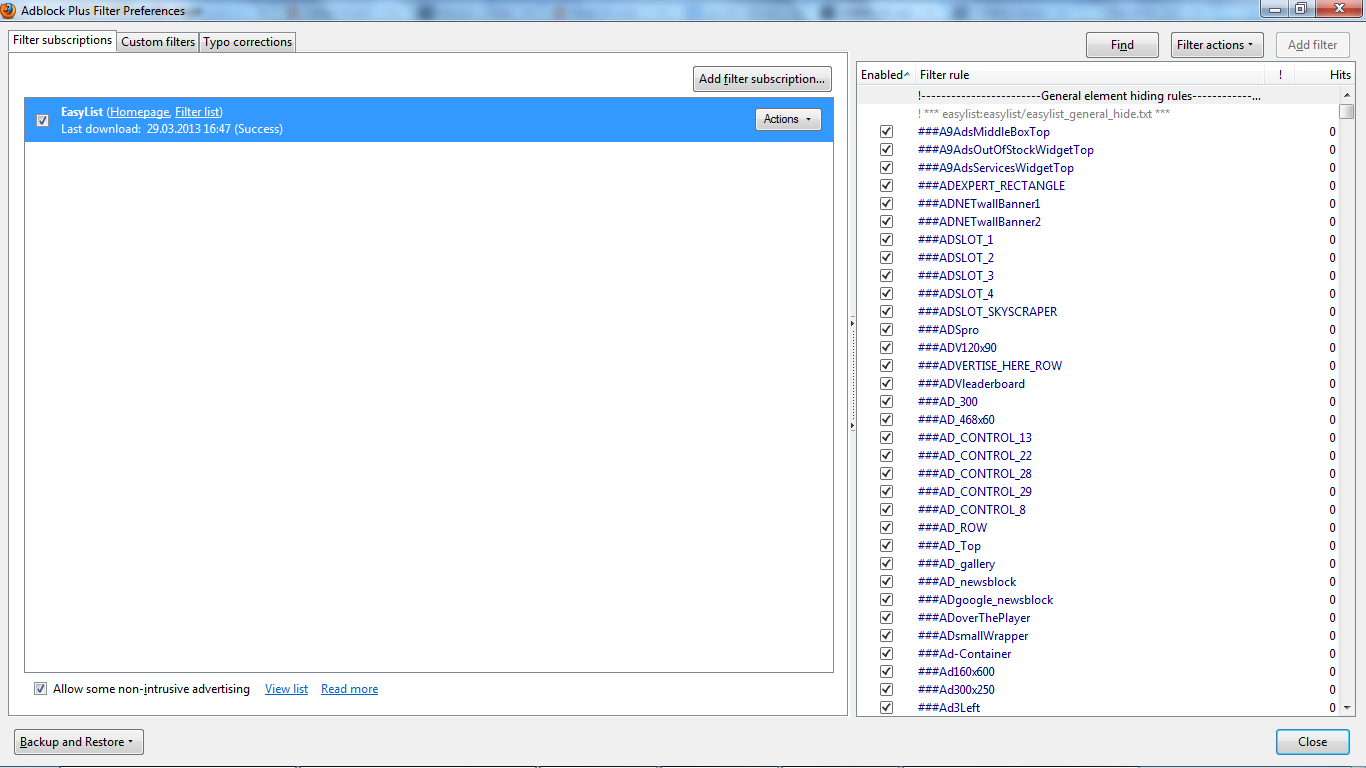Select the ###Ad3Left filter rule
The height and width of the screenshot is (768, 1366).
click(948, 708)
